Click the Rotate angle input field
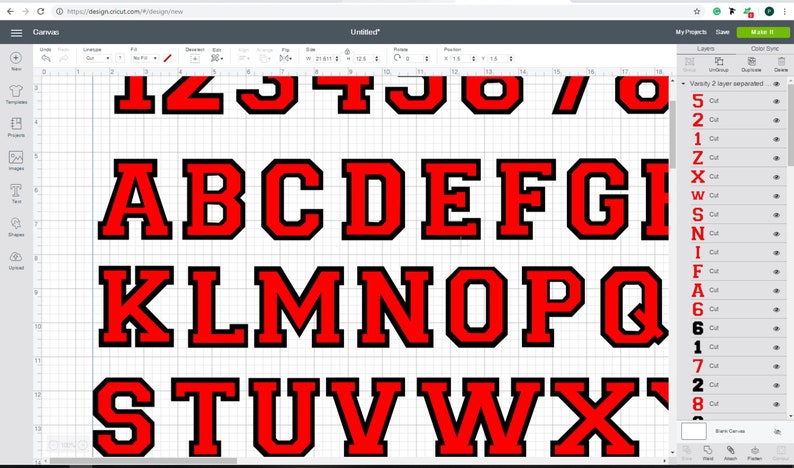 pyautogui.click(x=414, y=59)
